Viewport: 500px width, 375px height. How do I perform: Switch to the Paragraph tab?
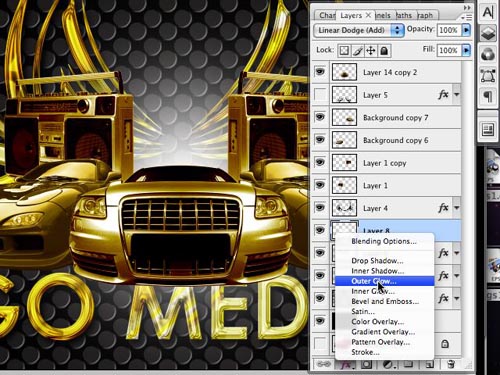[x=425, y=15]
